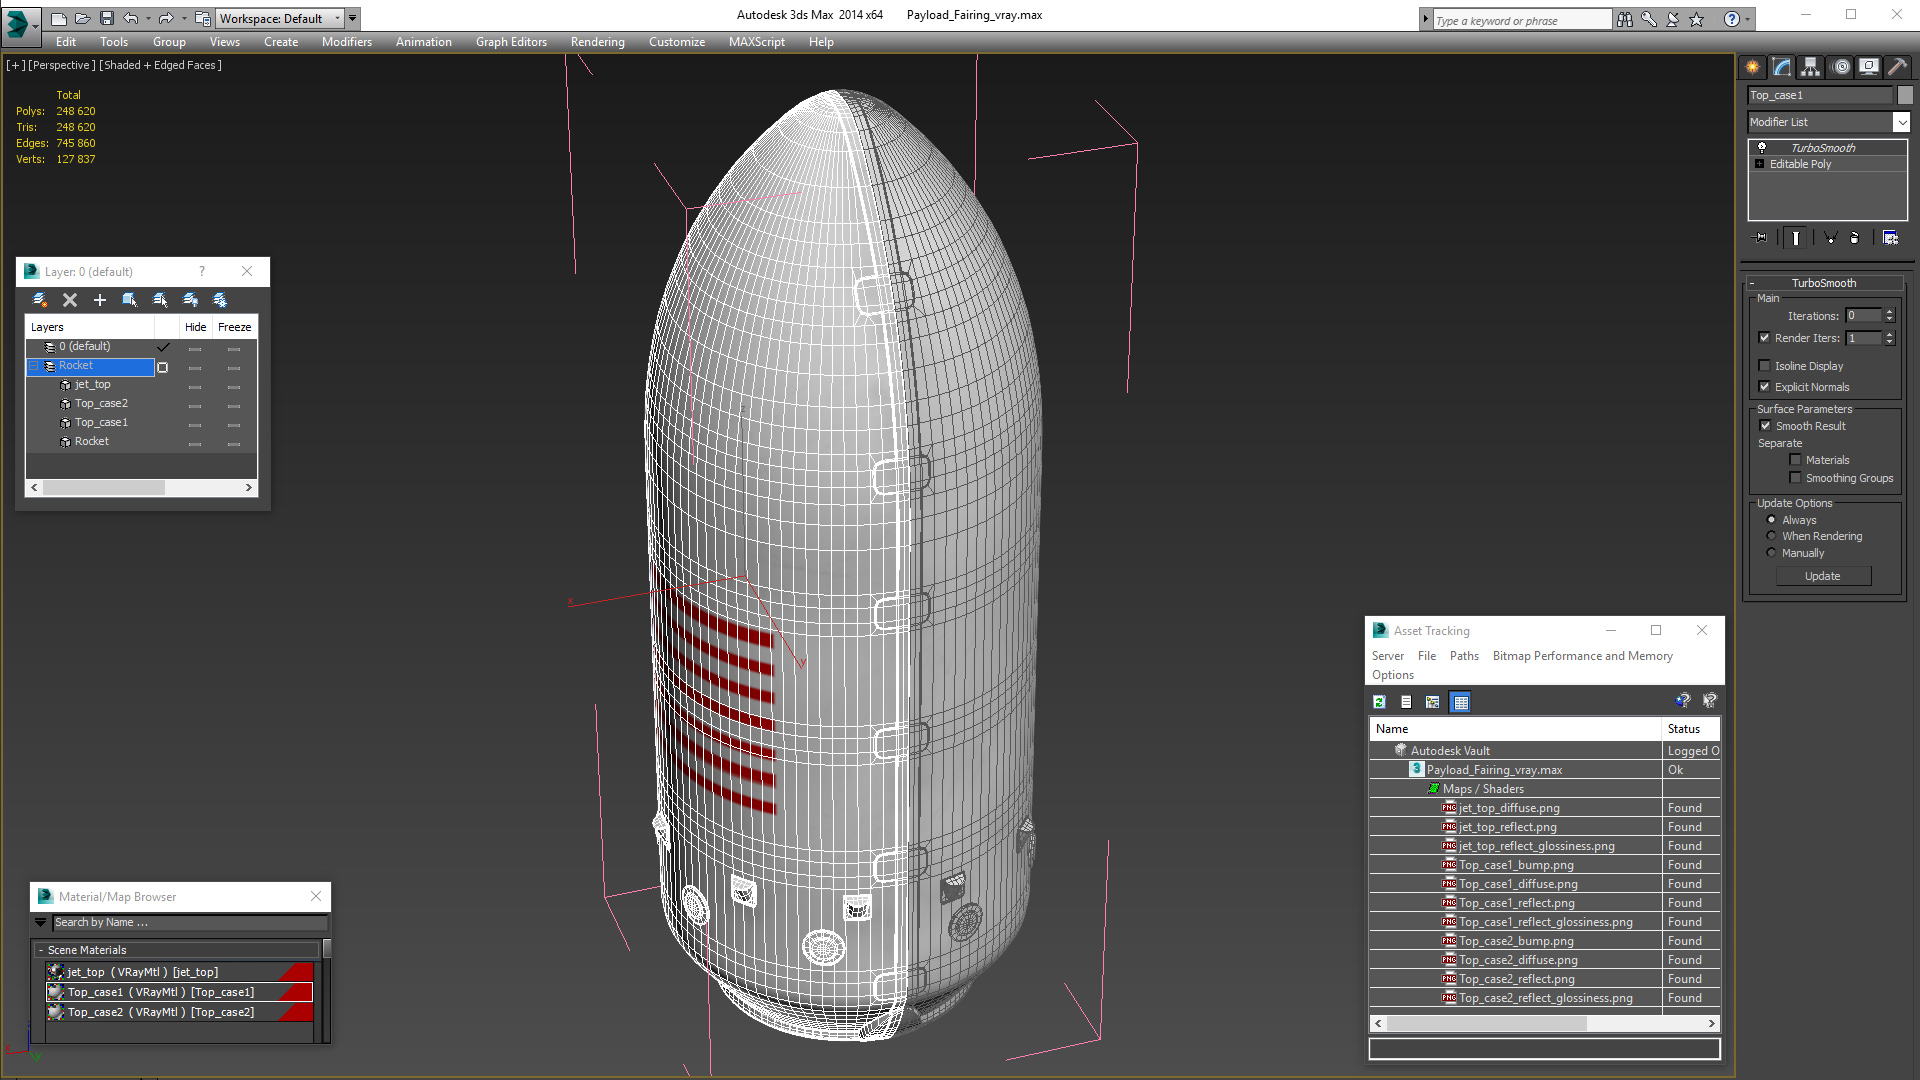The height and width of the screenshot is (1080, 1920).
Task: Switch to the Hierarchy panel tab
Action: pyautogui.click(x=1811, y=67)
